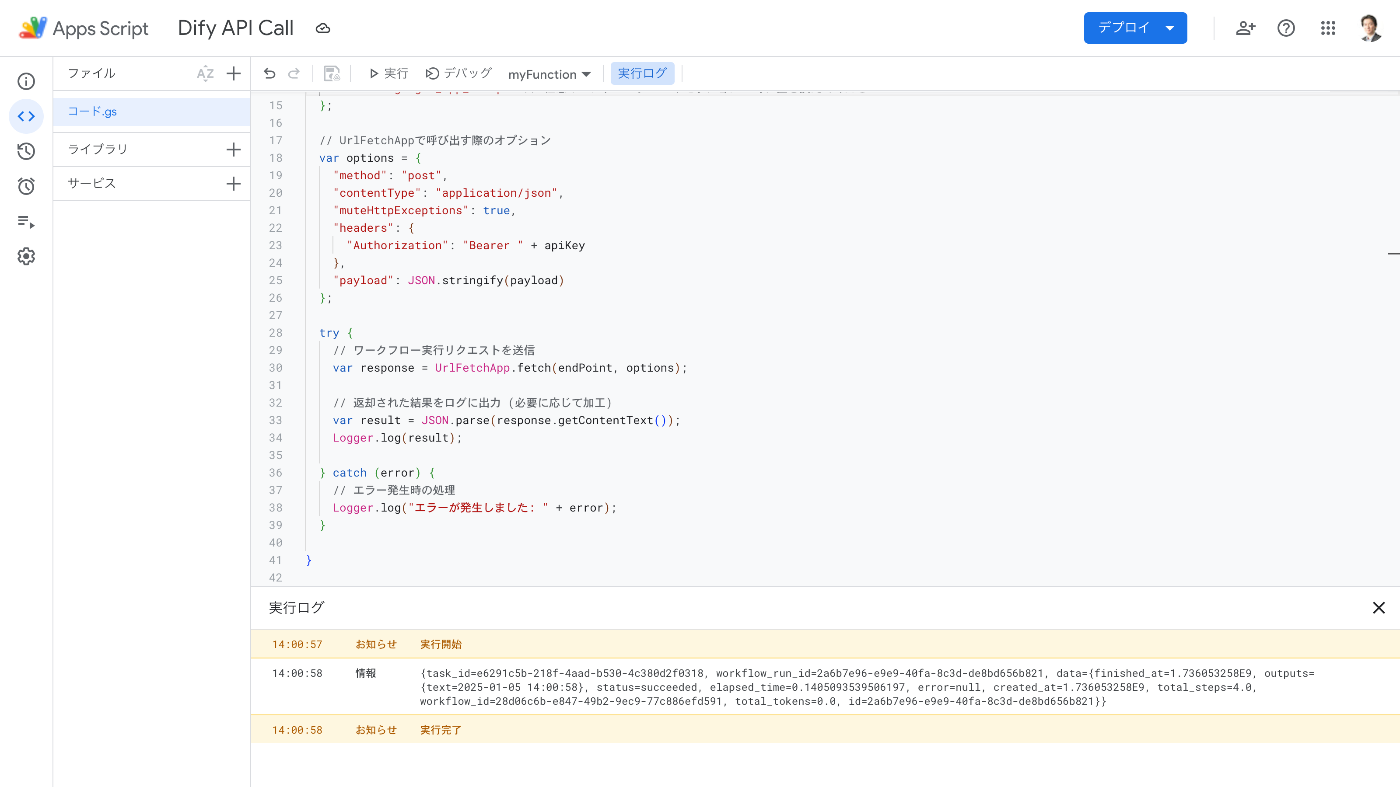Sort files alphabetically with the AZ control
The width and height of the screenshot is (1400, 787).
click(x=205, y=73)
